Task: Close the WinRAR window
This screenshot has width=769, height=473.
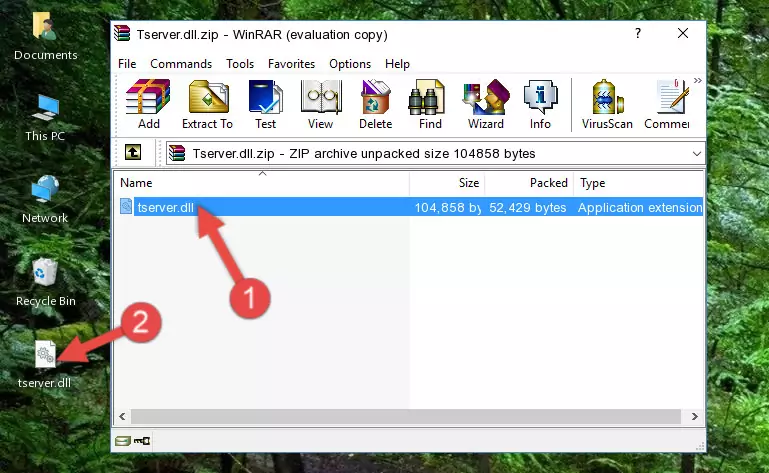Action: pos(683,33)
